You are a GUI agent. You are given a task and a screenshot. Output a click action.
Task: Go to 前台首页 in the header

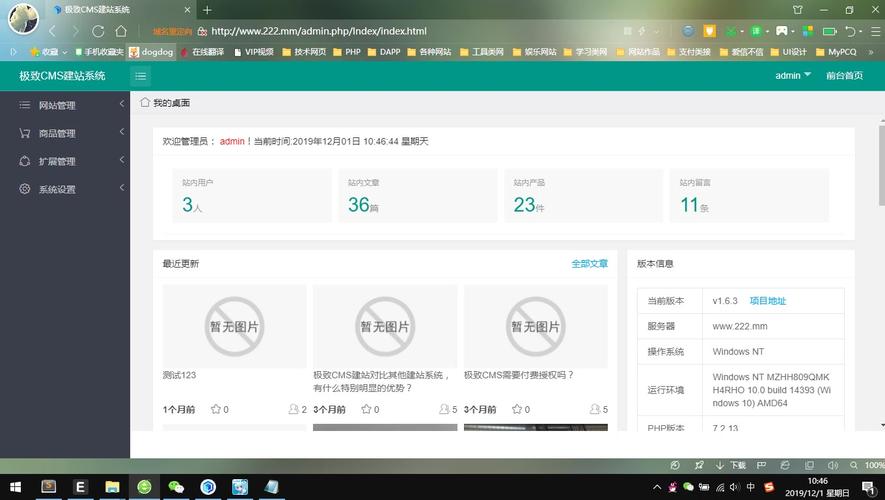click(844, 76)
